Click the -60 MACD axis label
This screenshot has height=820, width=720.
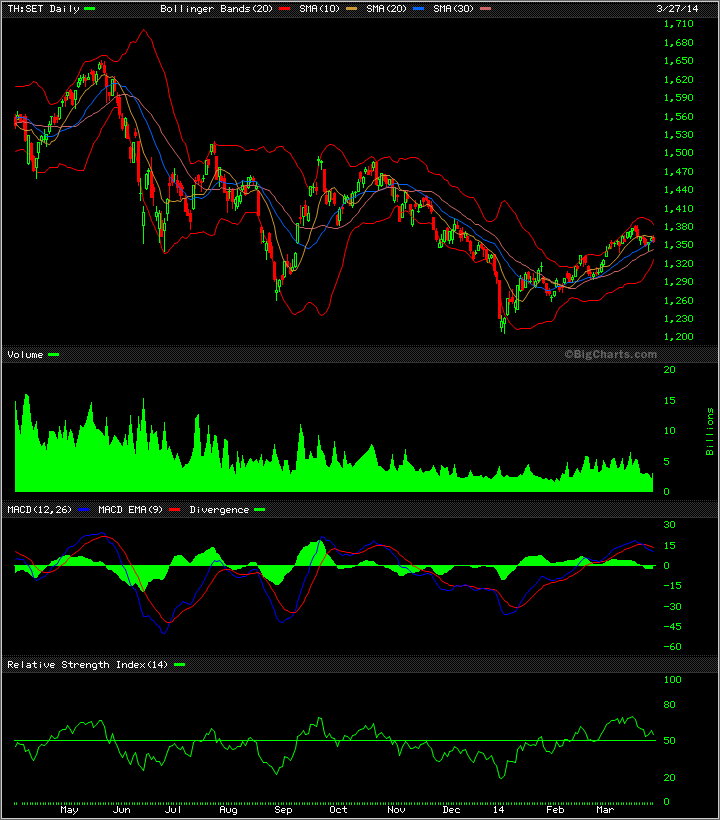point(672,647)
